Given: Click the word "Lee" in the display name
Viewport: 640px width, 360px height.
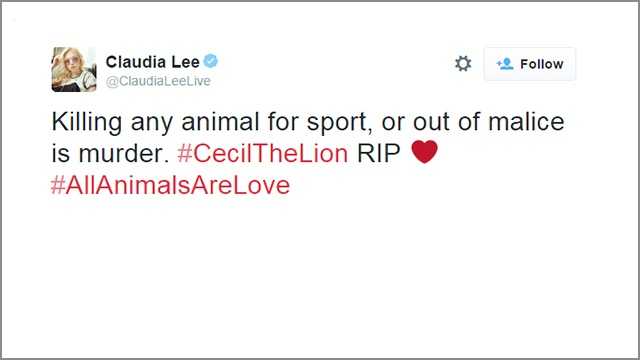Looking at the screenshot, I should pos(185,62).
